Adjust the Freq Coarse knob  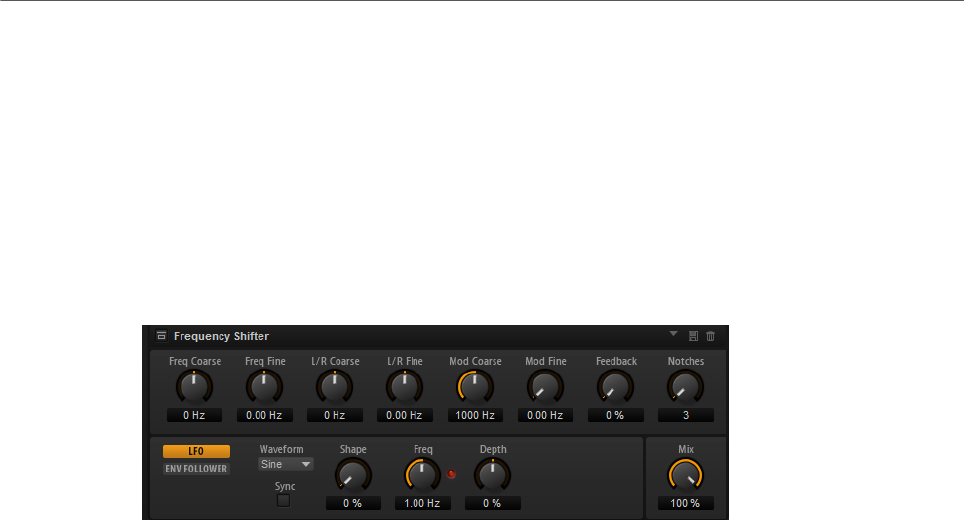(x=194, y=387)
